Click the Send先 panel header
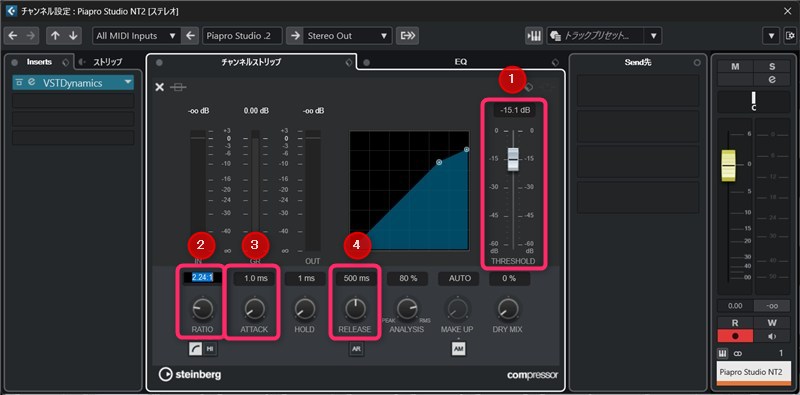Viewport: 800px width, 395px height. tap(638, 62)
